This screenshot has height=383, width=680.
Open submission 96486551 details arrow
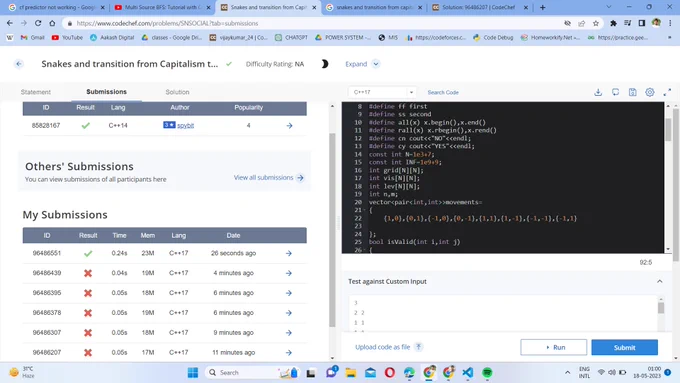coord(289,253)
